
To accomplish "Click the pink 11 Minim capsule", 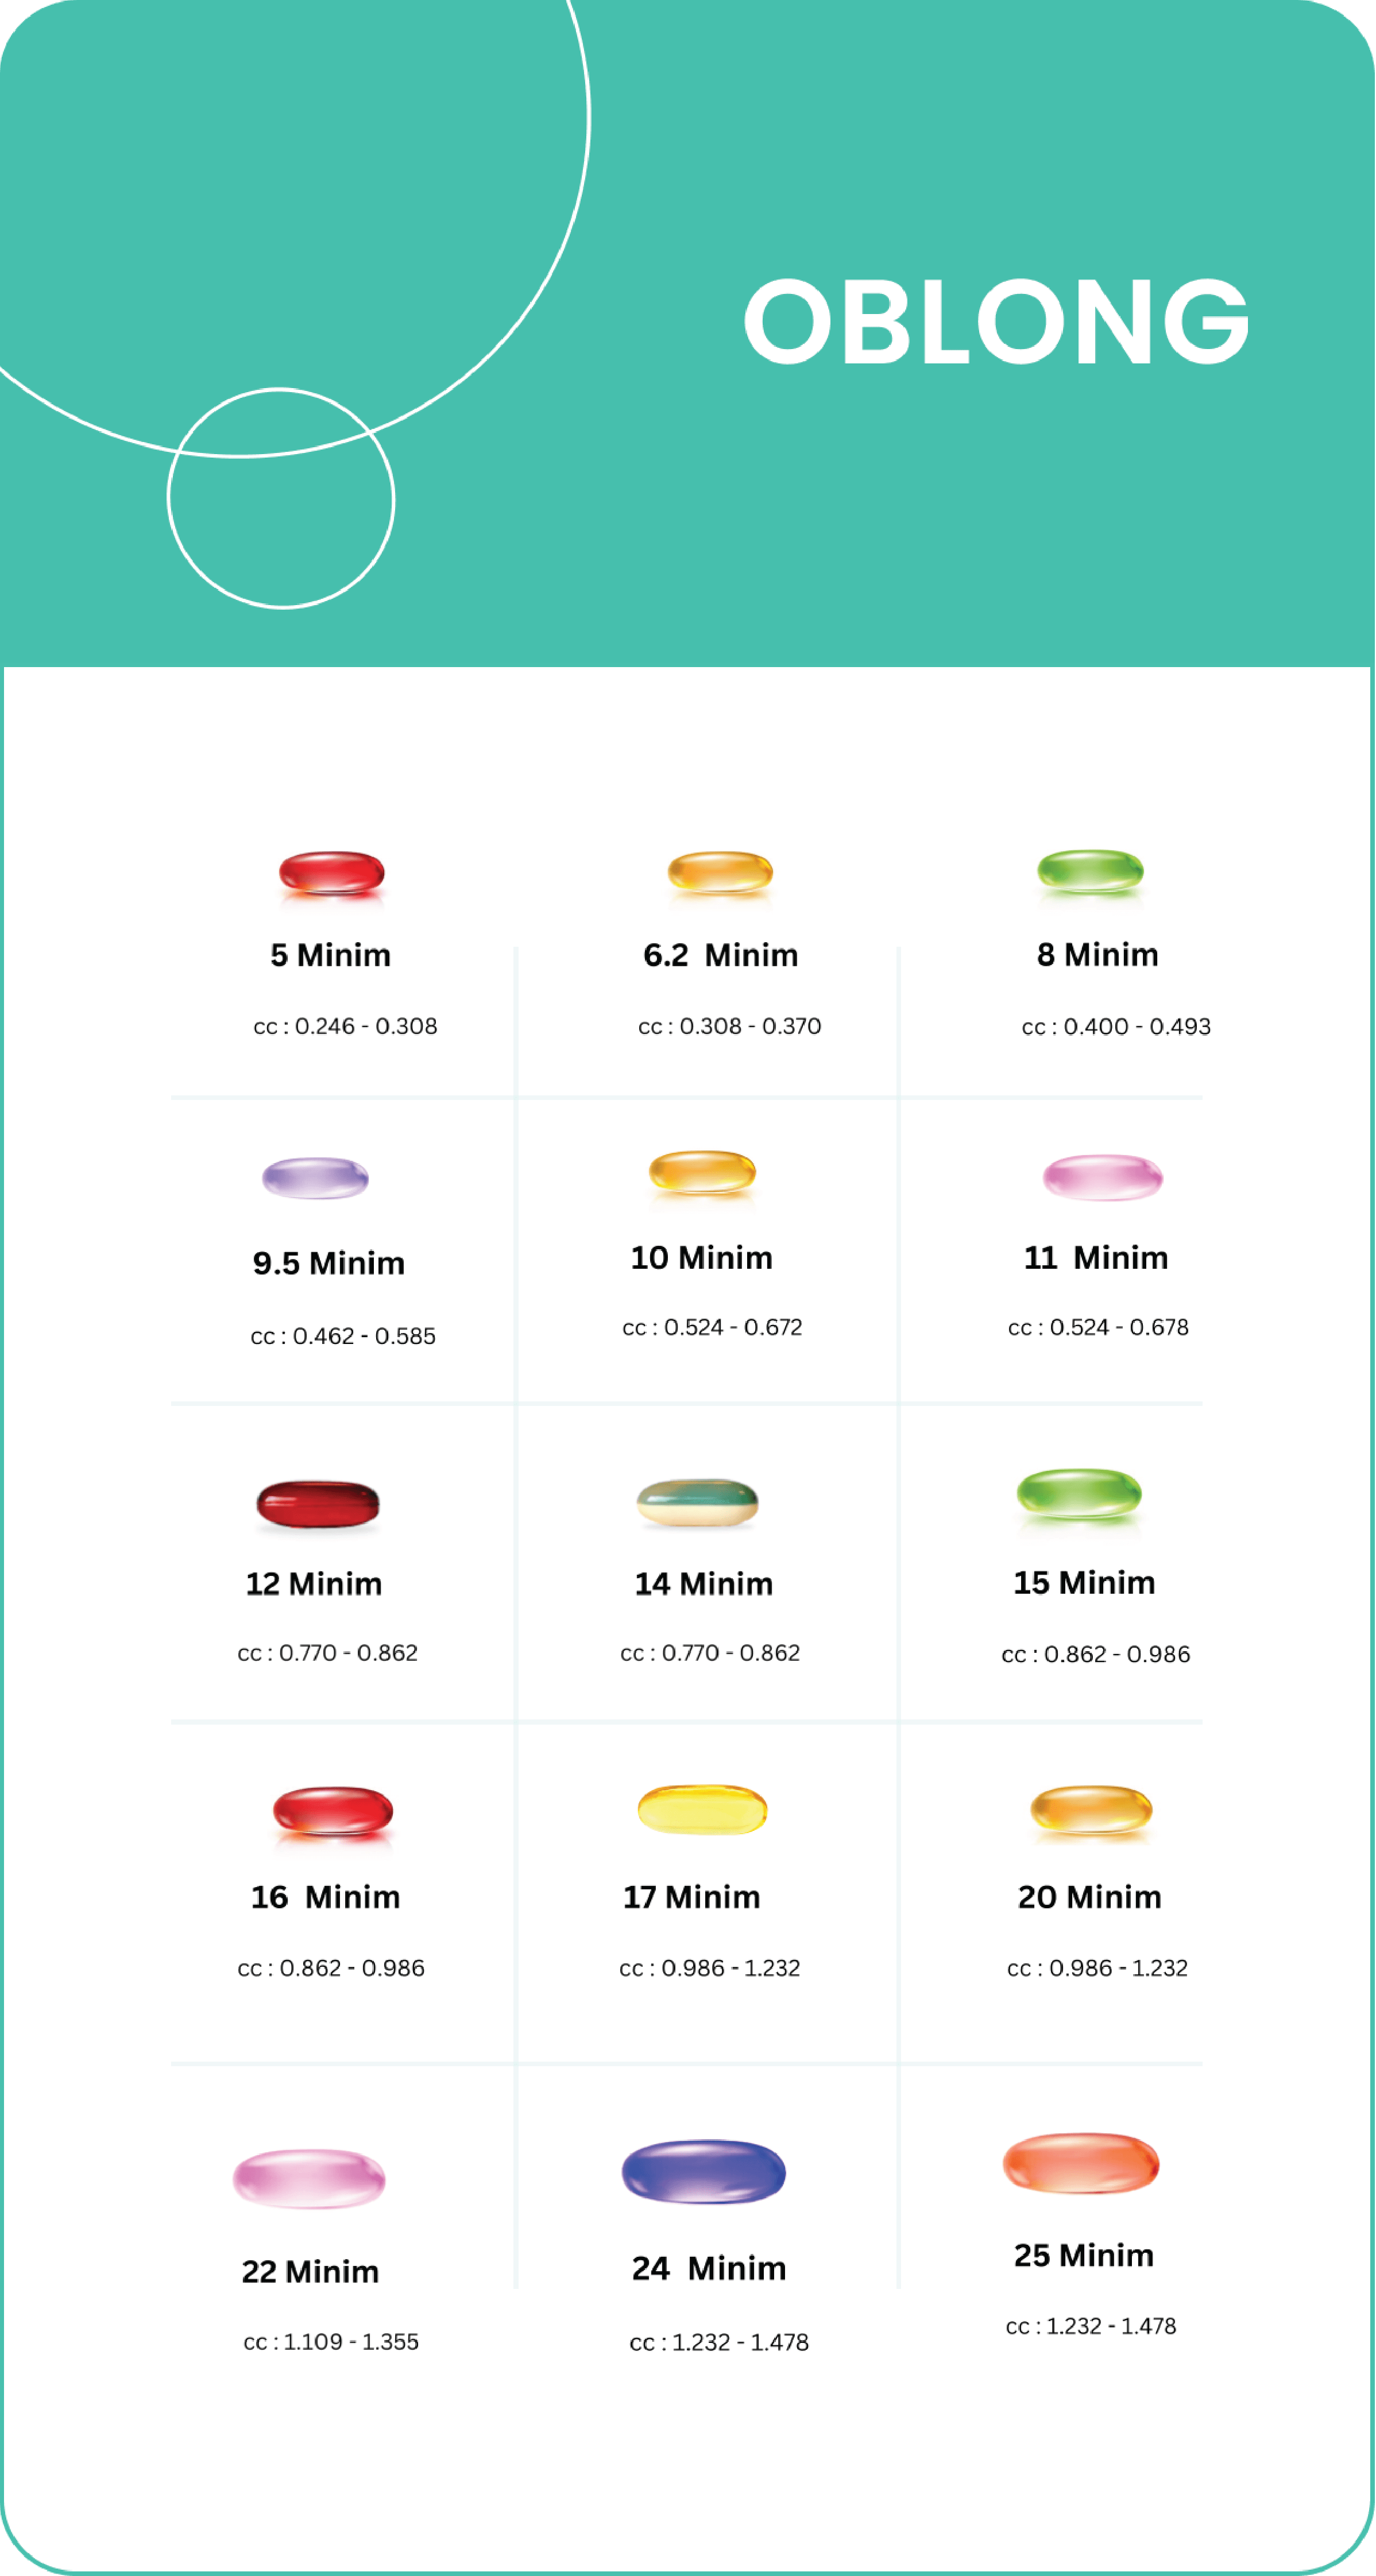I will coord(1102,1176).
